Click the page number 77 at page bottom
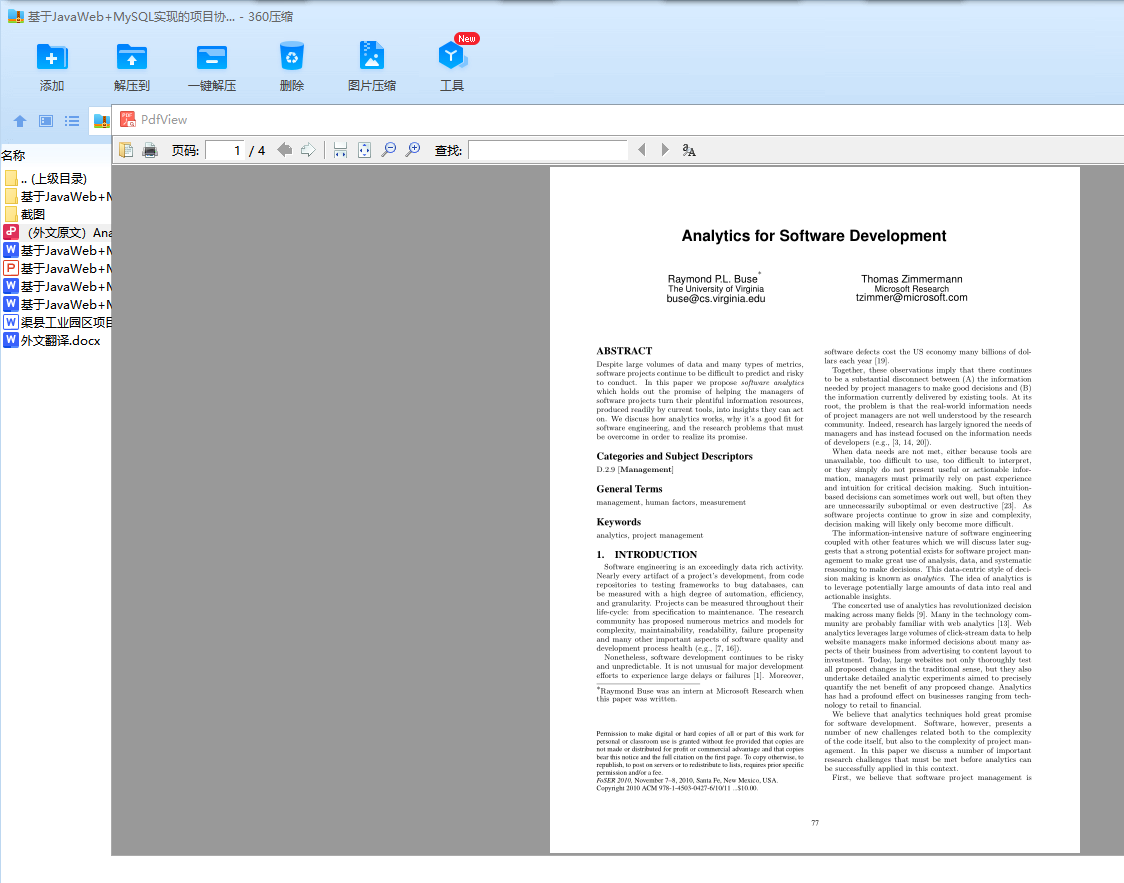Screen dimensions: 1124x883 (x=815, y=823)
